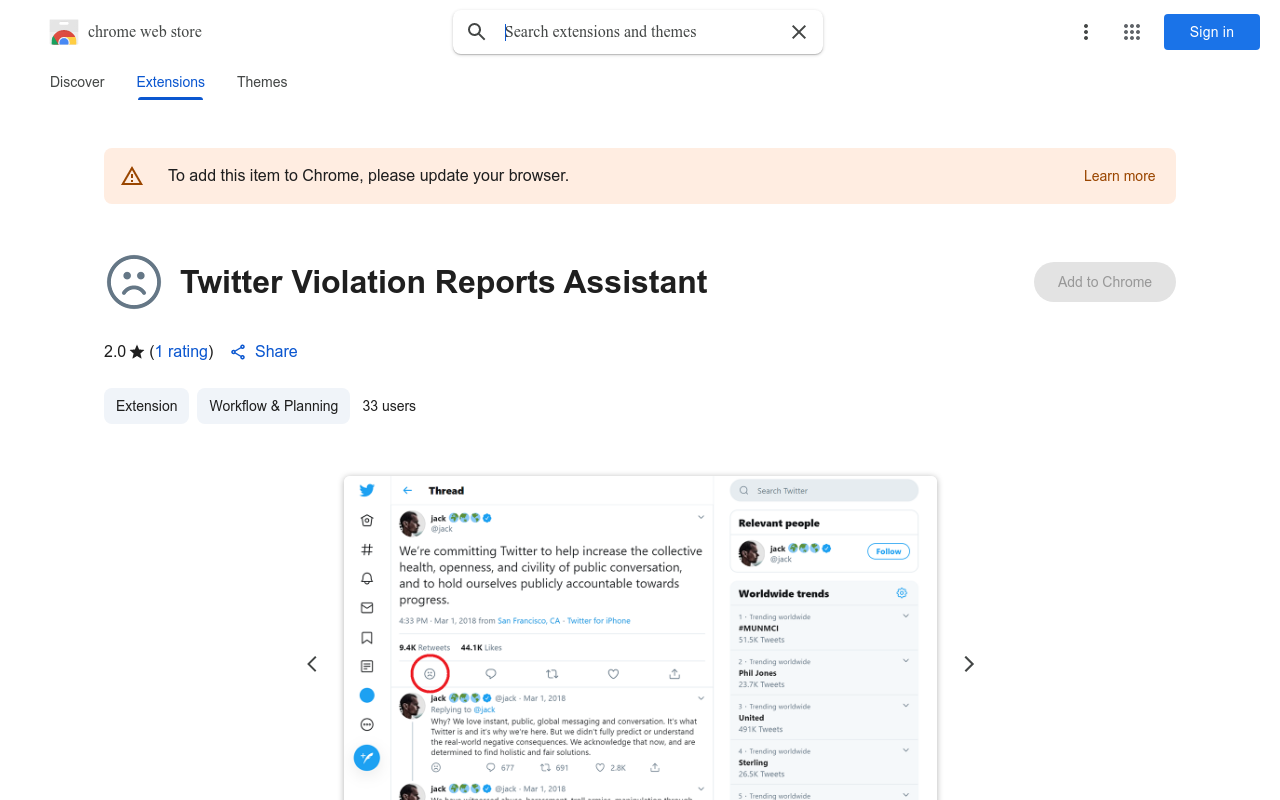Open the three-dot more options menu
The width and height of the screenshot is (1280, 800).
pyautogui.click(x=1086, y=32)
